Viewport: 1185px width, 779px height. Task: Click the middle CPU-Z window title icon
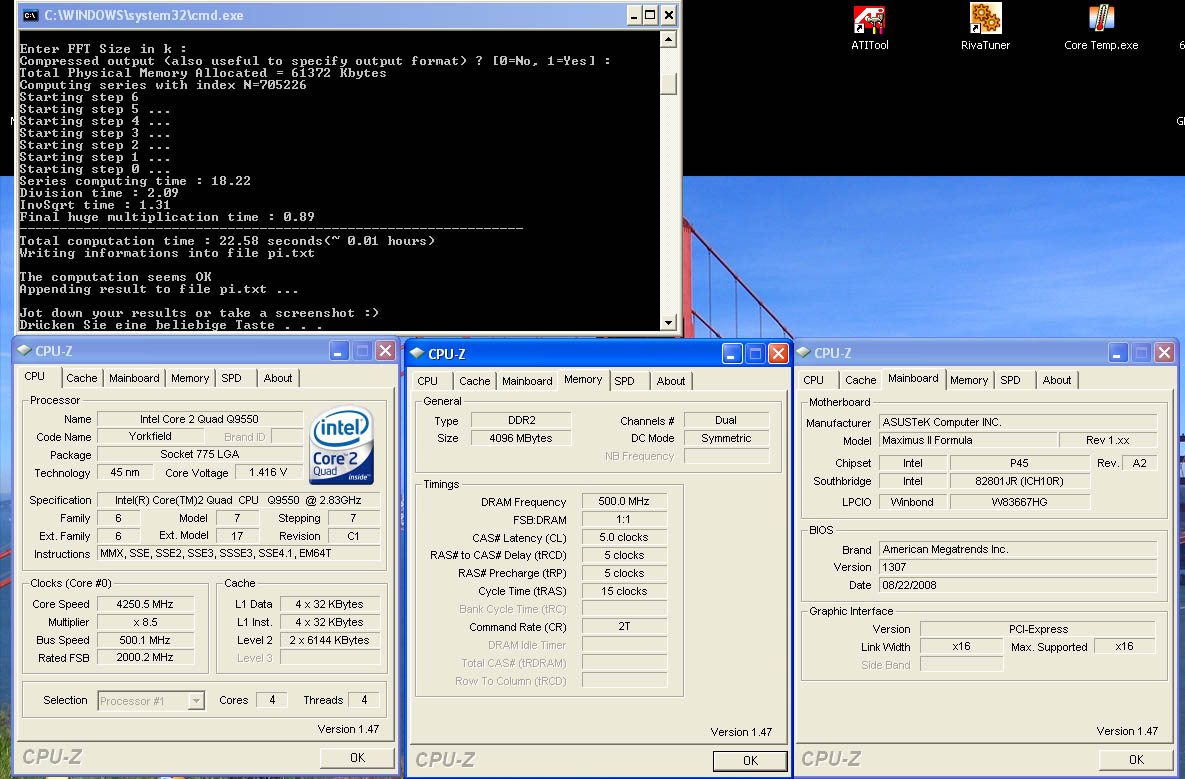417,354
